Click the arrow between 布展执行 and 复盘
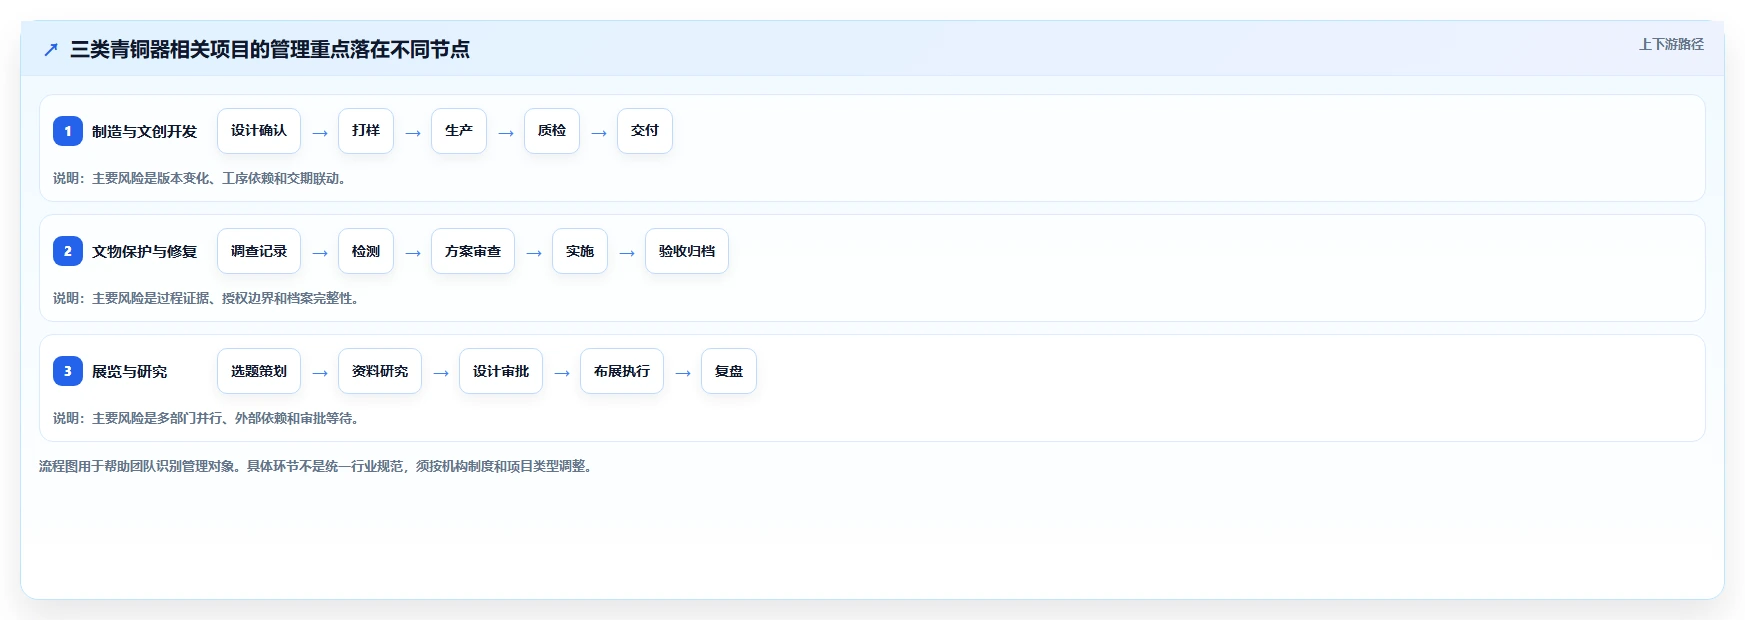This screenshot has width=1745, height=620. (683, 372)
